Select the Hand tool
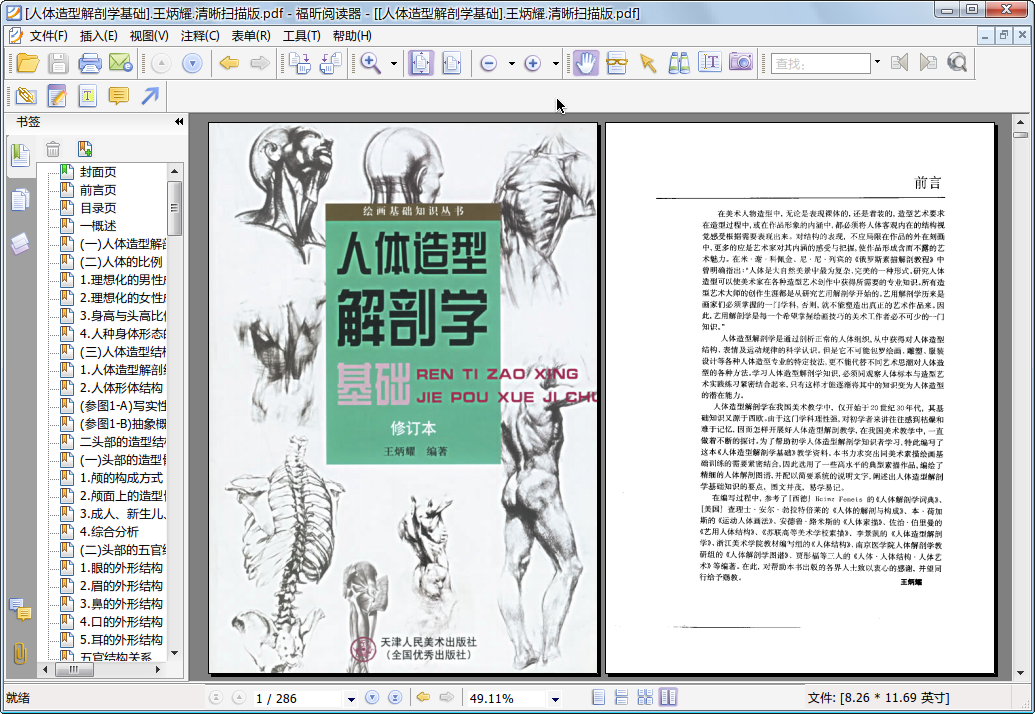Screen dimensions: 1035x714 585,63
